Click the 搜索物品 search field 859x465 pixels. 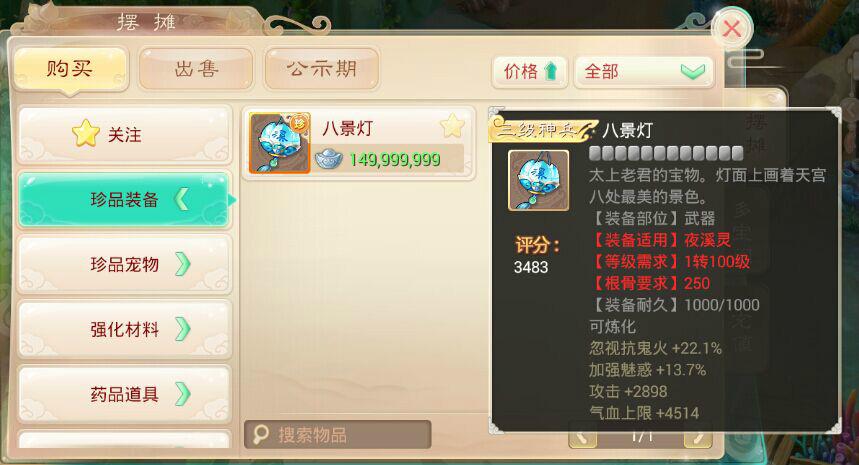click(337, 434)
